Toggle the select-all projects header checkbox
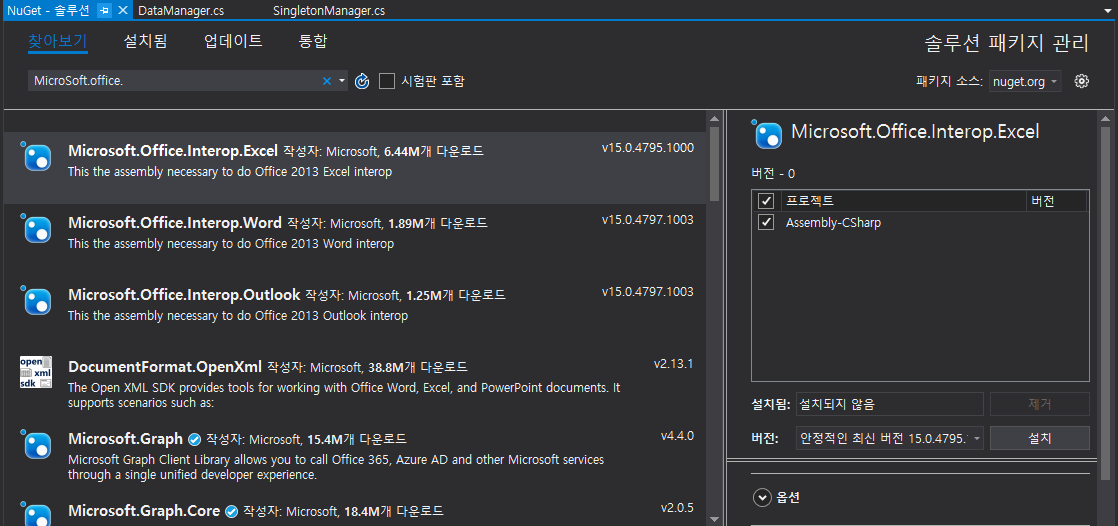Screen dimensions: 1118x526 click(x=766, y=201)
